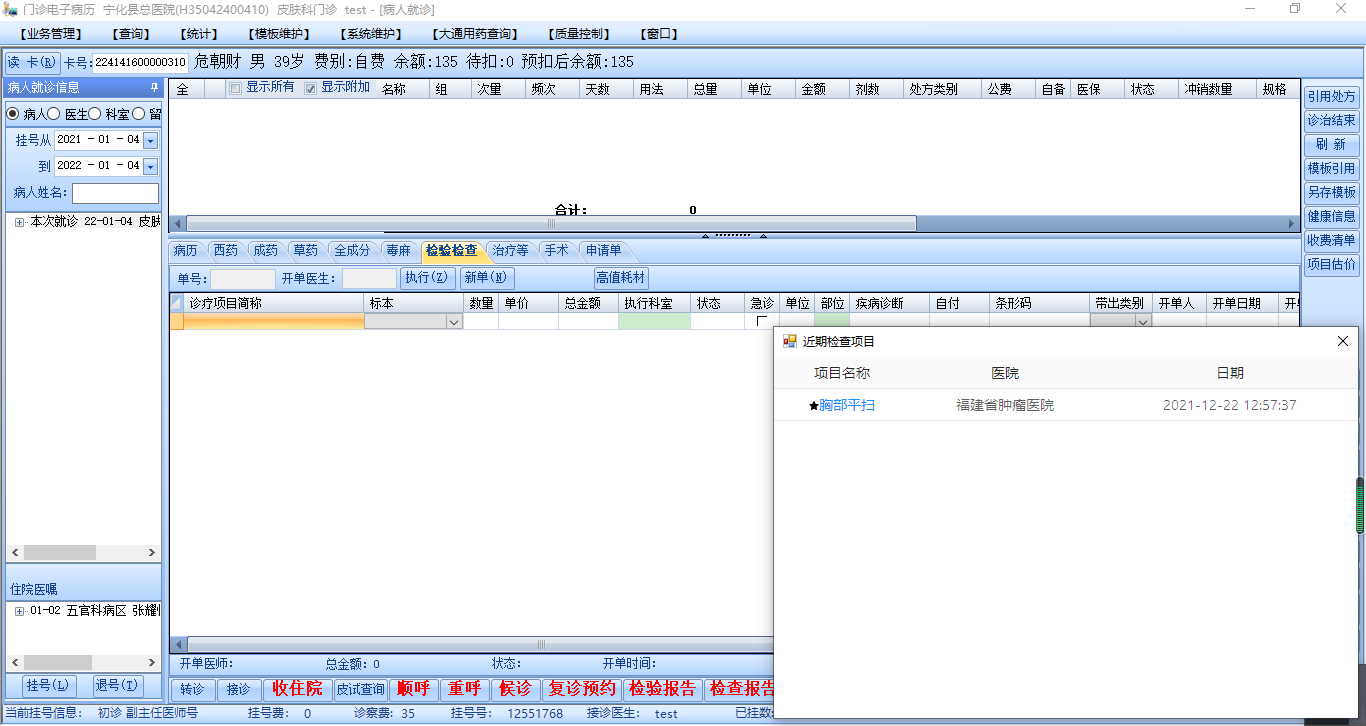
Task: Expand the 本次就诊 tree node
Action: point(19,222)
